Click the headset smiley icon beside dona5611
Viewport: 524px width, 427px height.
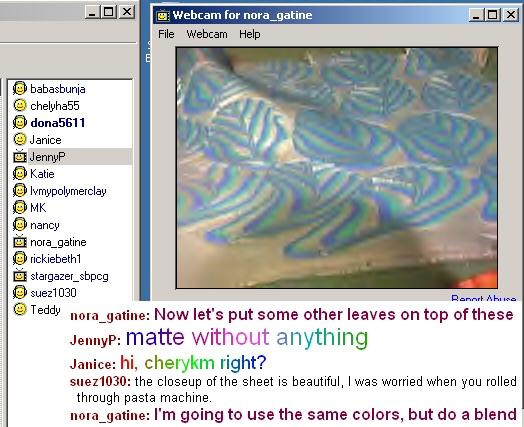pos(20,122)
